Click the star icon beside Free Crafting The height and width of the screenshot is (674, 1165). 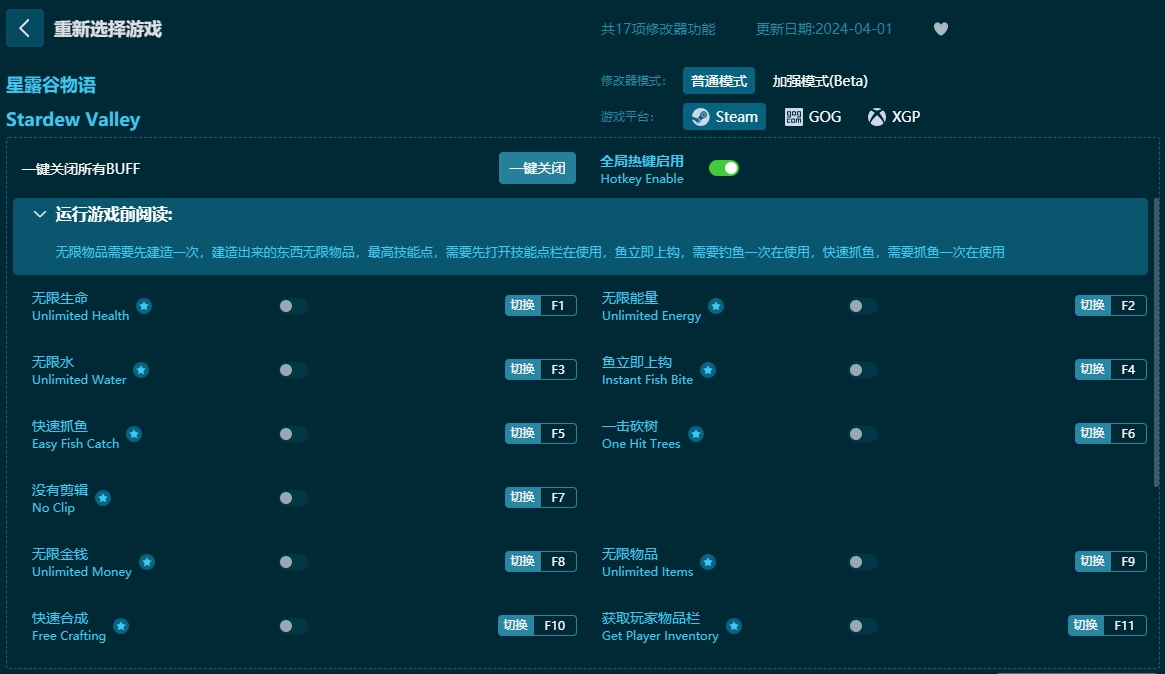pos(120,628)
